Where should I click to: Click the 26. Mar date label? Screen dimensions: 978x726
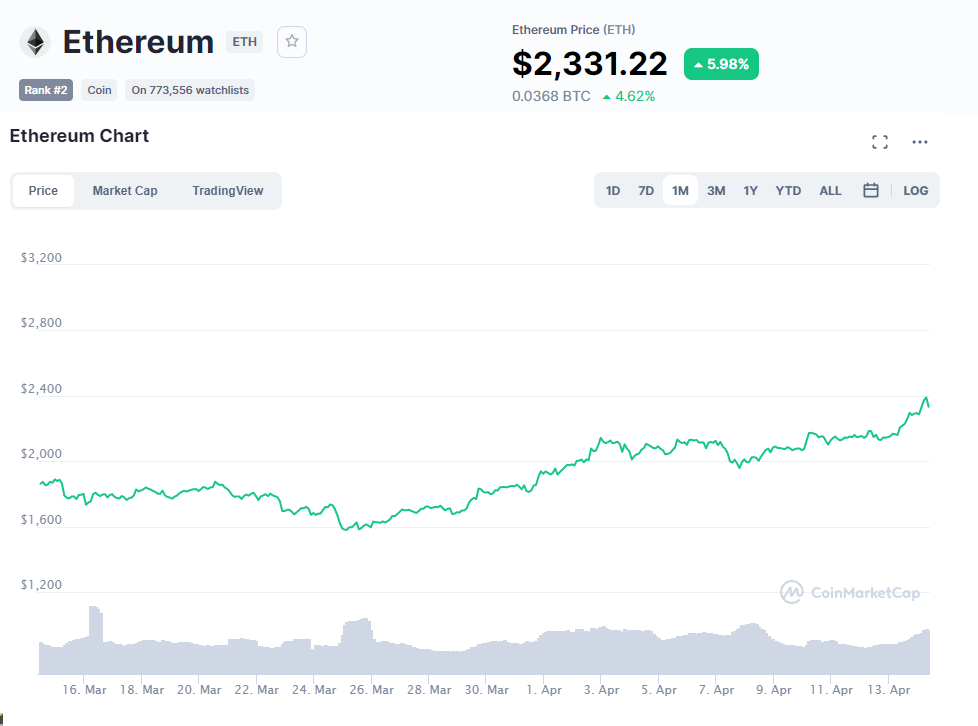click(371, 690)
